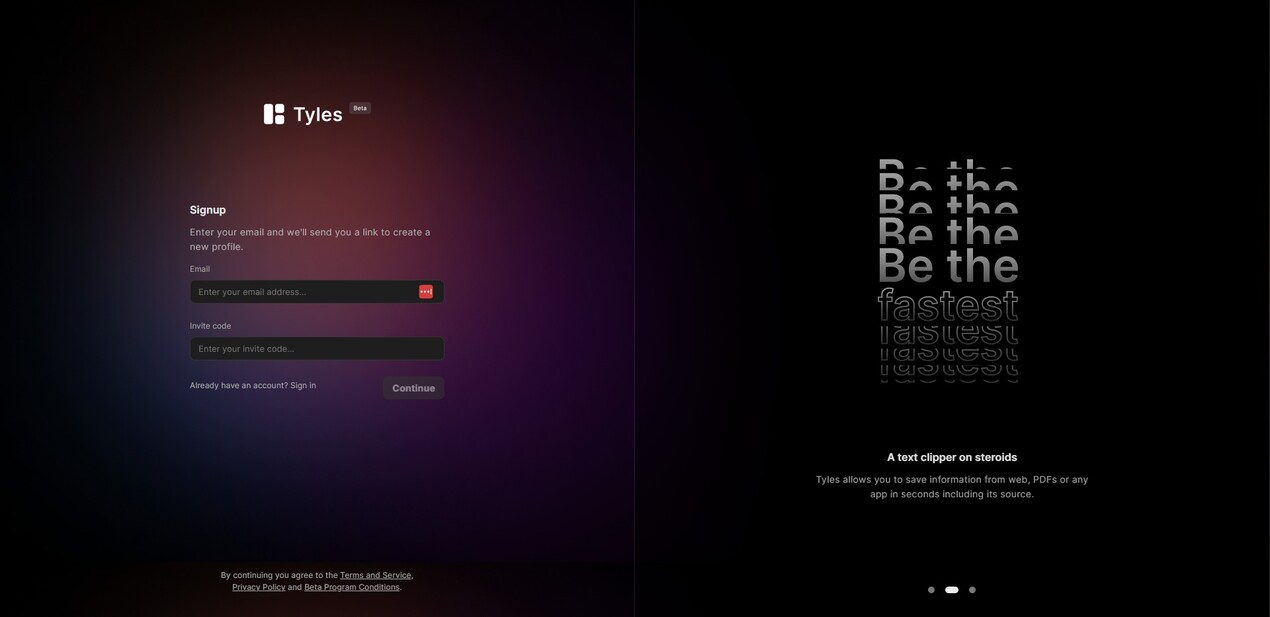The image size is (1270, 617).
Task: Open the red password manager icon in Email field
Action: coord(426,292)
